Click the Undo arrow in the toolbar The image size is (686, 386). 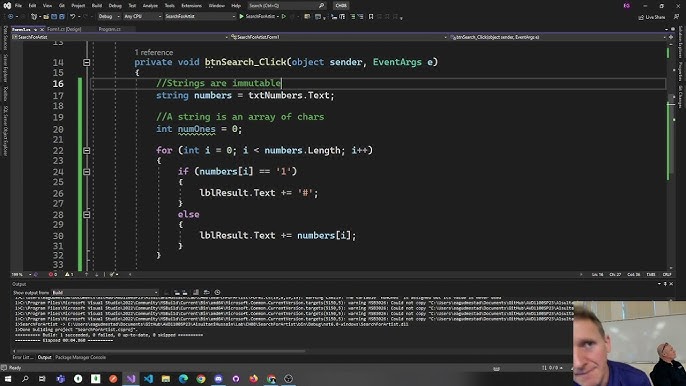click(x=73, y=17)
